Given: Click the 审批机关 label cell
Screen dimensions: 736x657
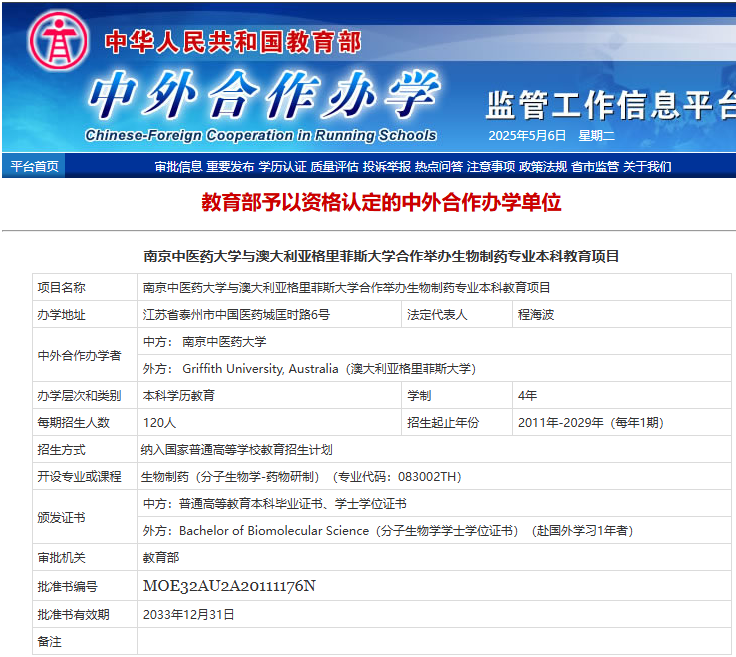Looking at the screenshot, I should click(x=85, y=558).
